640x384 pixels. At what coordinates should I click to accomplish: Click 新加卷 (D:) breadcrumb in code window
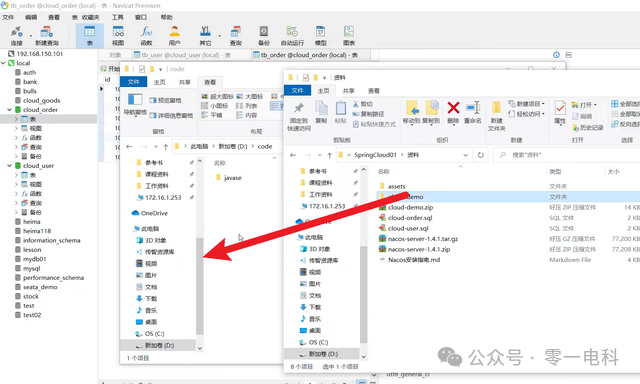click(x=233, y=146)
